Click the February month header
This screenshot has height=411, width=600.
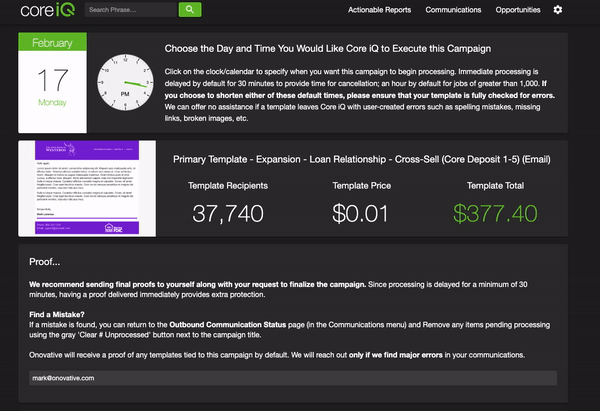[x=52, y=42]
